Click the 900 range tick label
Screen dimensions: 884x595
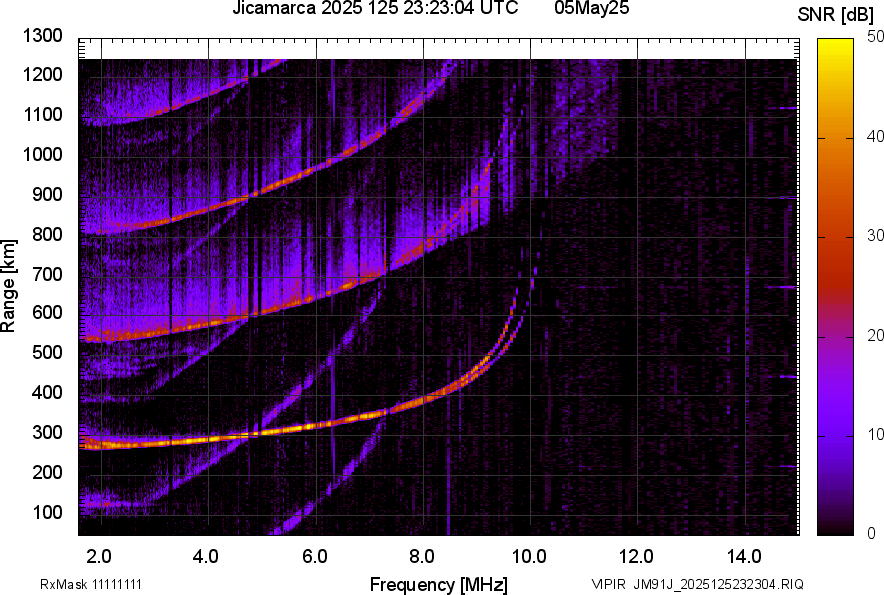coord(47,194)
